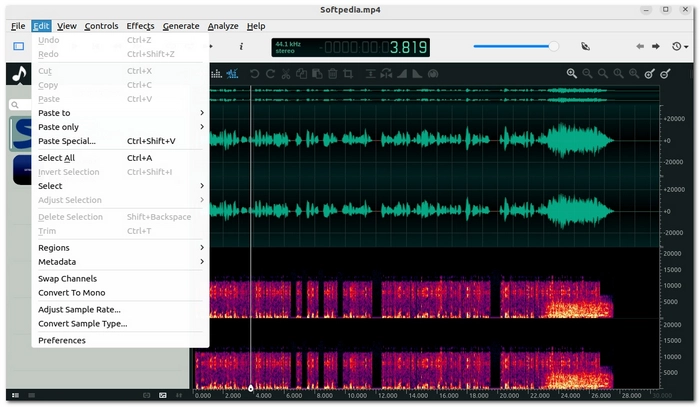Click the first vertical zoom icon

click(x=650, y=74)
